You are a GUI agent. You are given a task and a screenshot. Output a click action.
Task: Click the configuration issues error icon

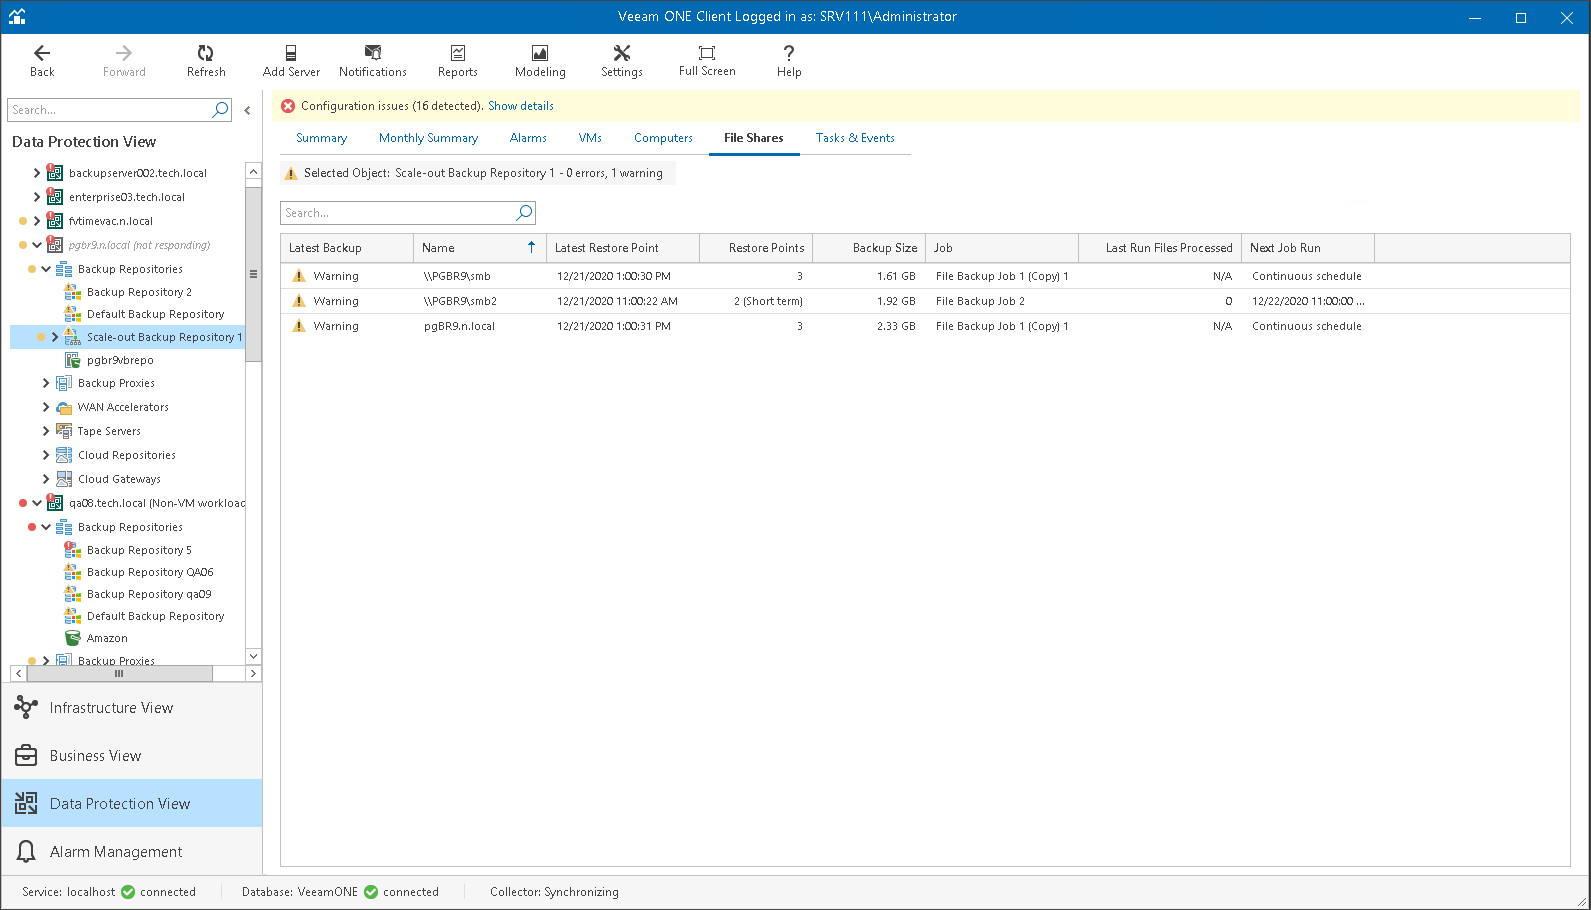[288, 106]
